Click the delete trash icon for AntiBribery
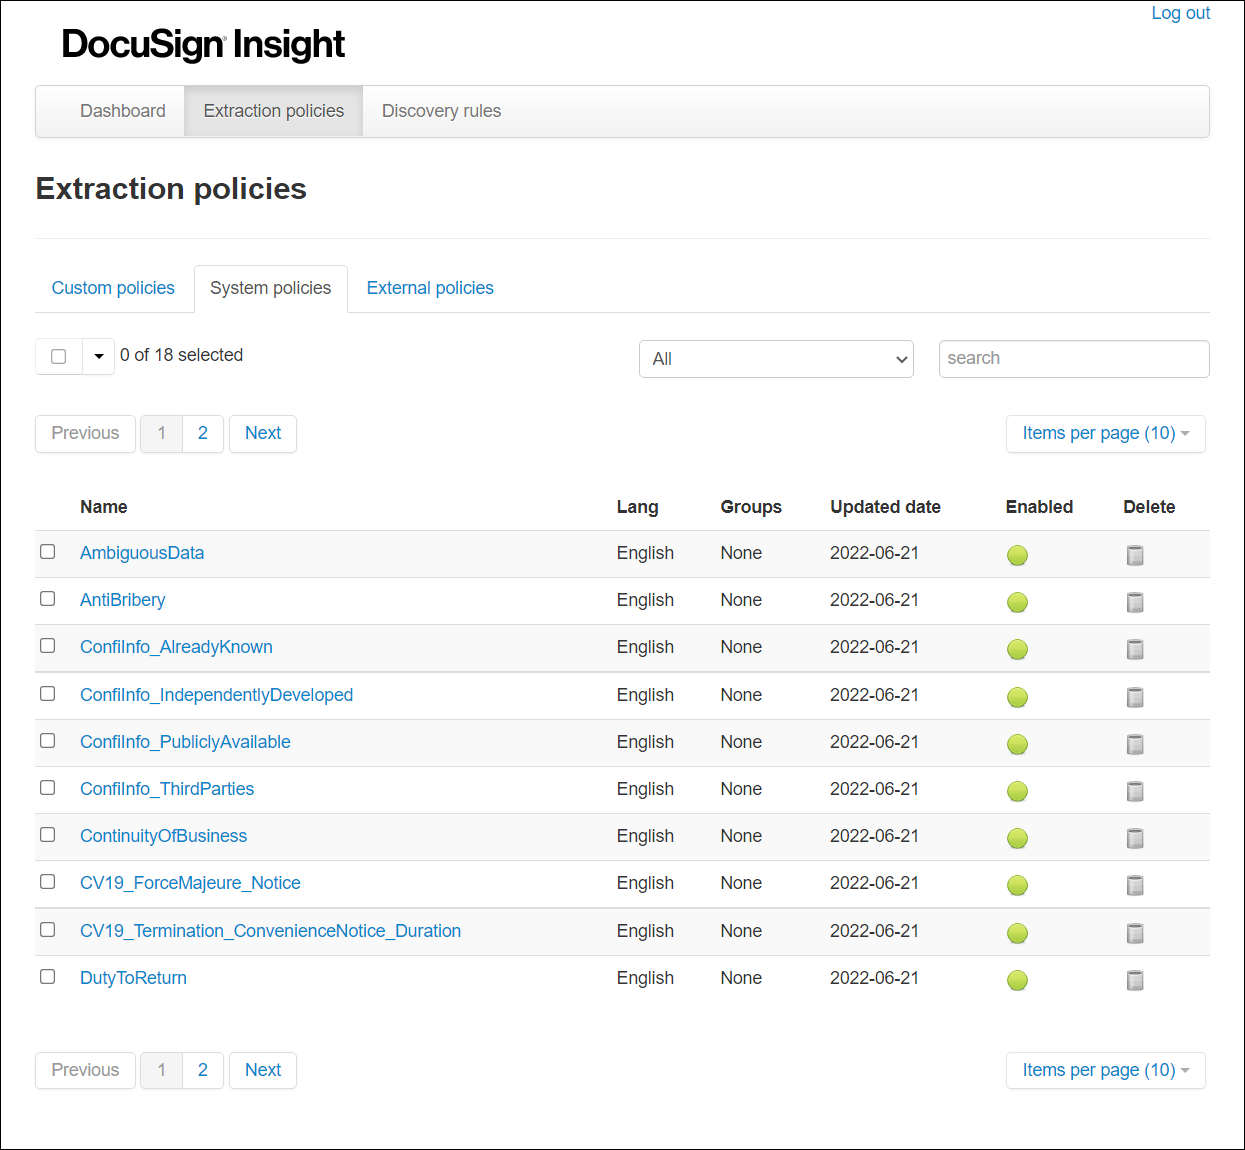 (1135, 602)
